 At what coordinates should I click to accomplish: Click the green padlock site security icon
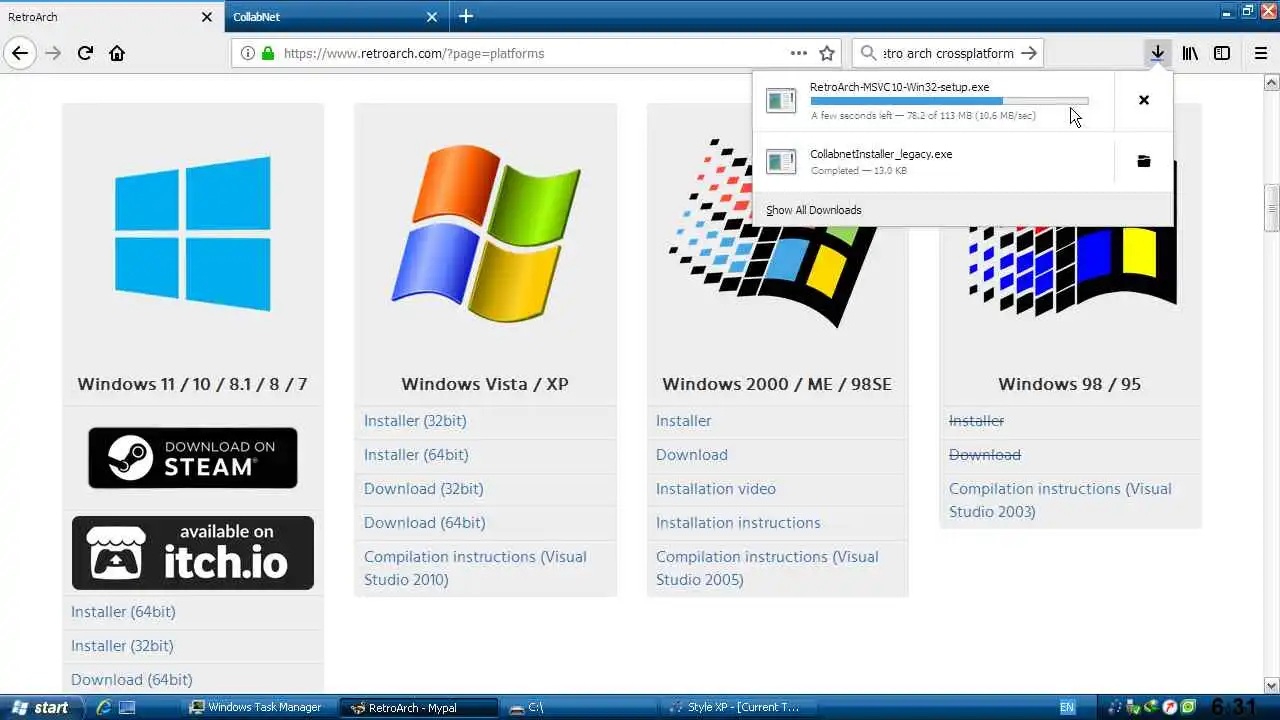[267, 53]
